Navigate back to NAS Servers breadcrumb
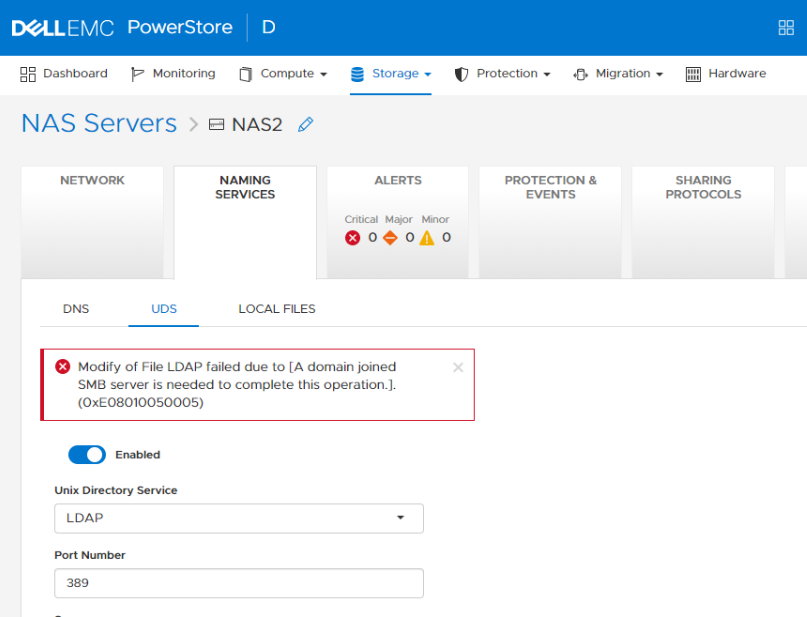This screenshot has height=617, width=807. pyautogui.click(x=99, y=124)
